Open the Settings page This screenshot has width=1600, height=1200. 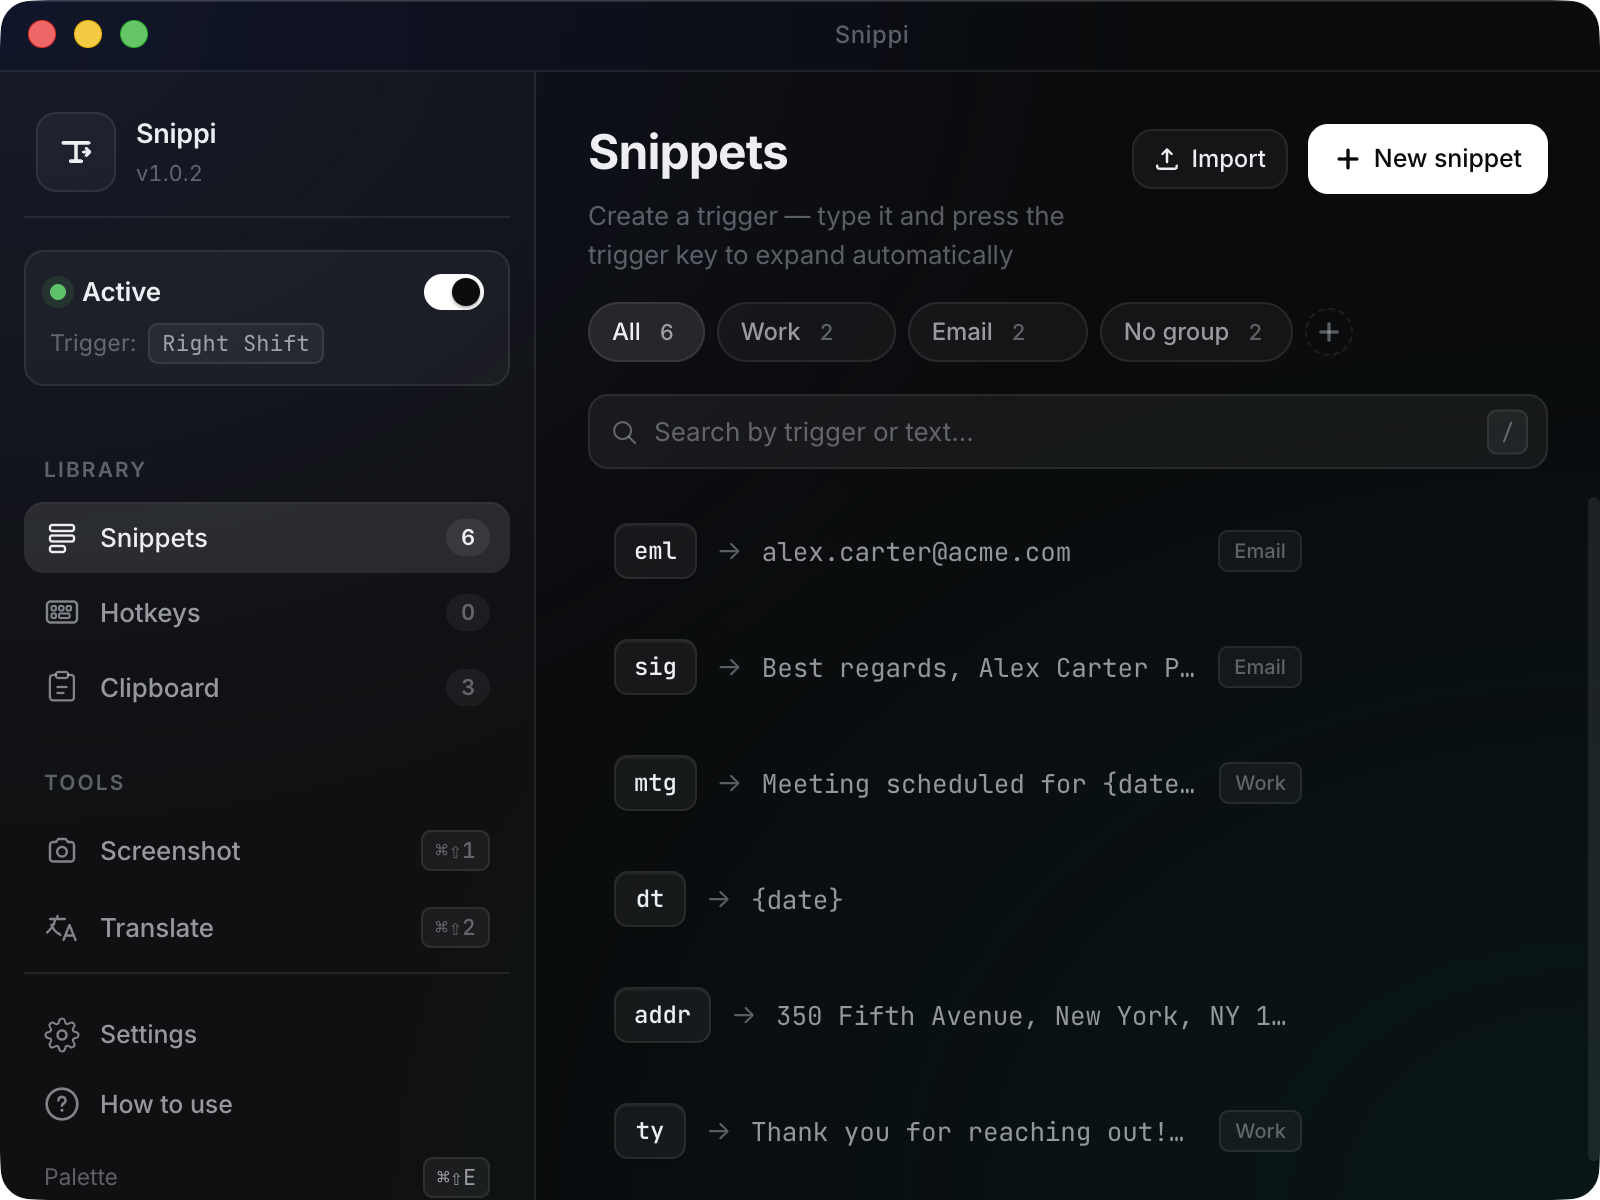[x=267, y=1034]
